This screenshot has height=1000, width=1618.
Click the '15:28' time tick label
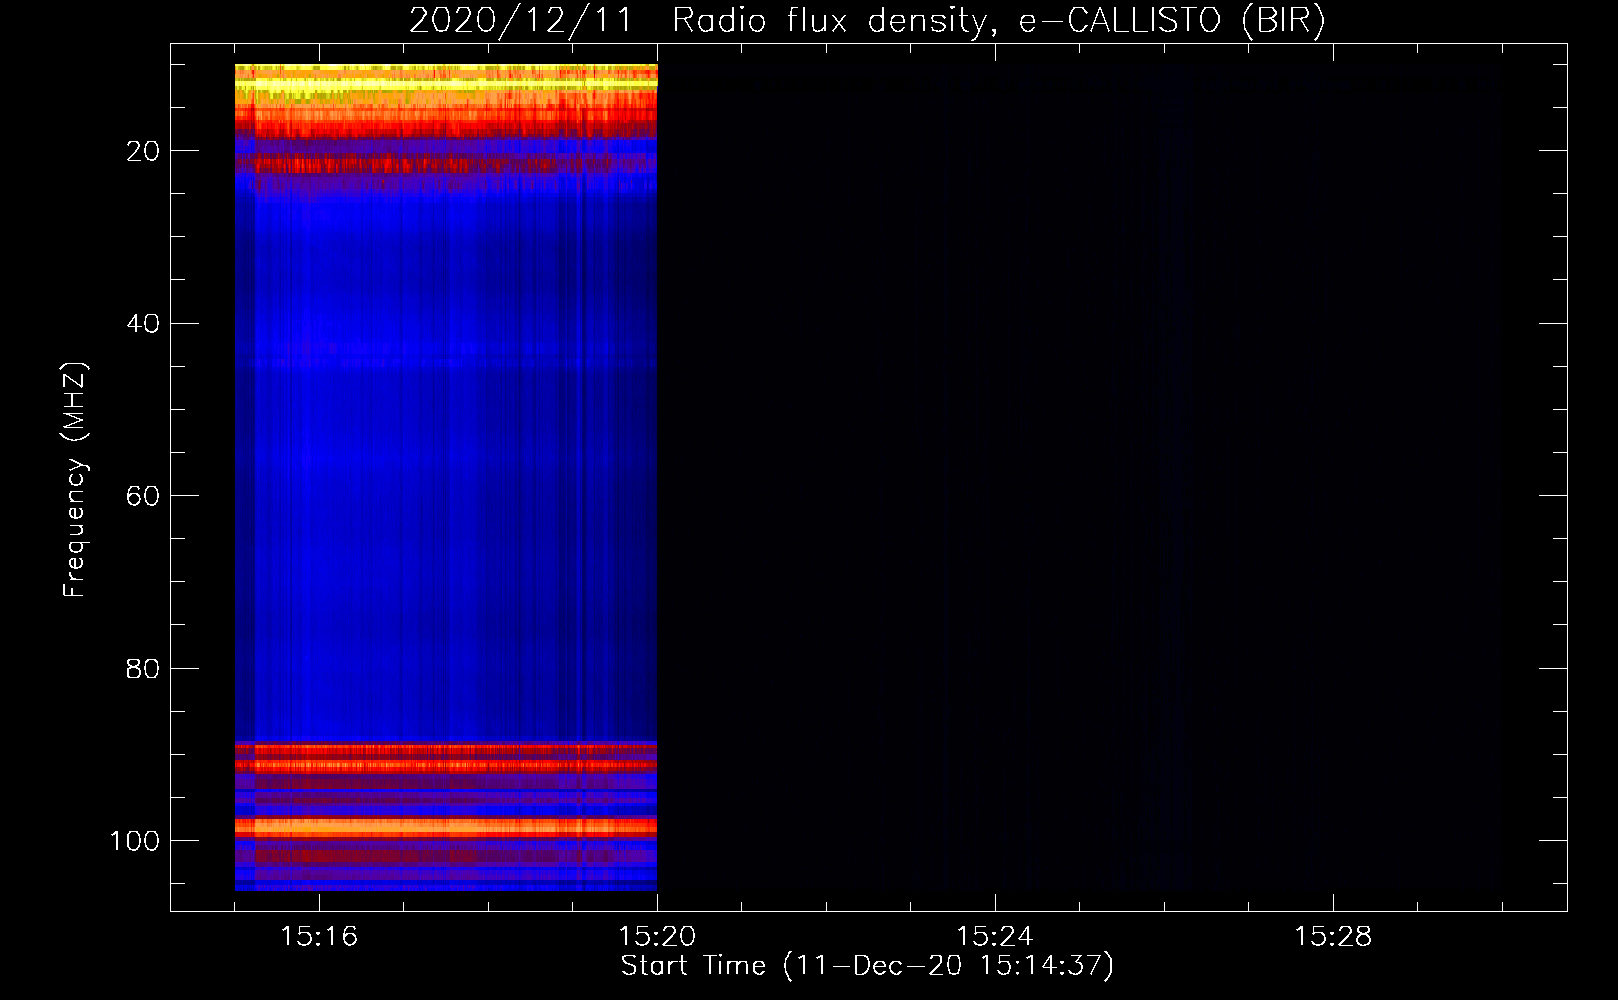(x=1333, y=937)
